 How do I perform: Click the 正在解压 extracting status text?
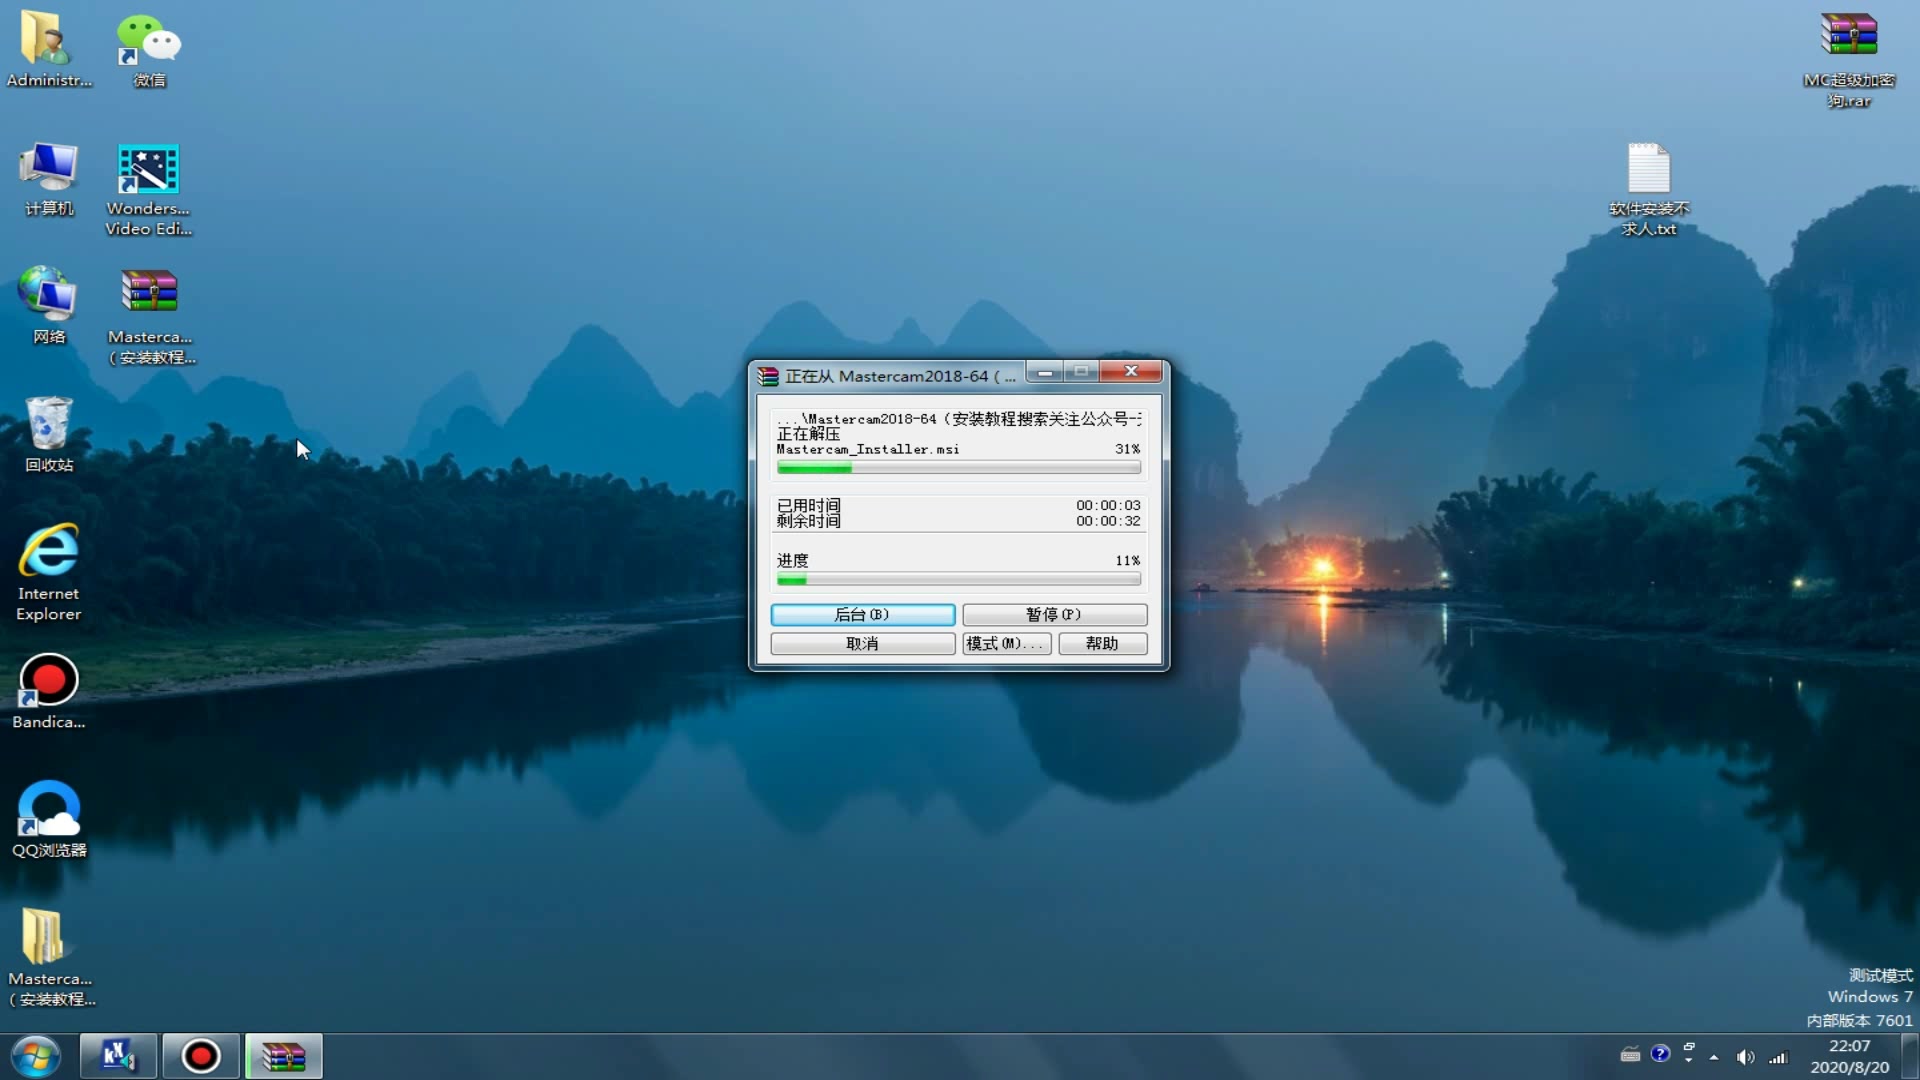point(808,434)
